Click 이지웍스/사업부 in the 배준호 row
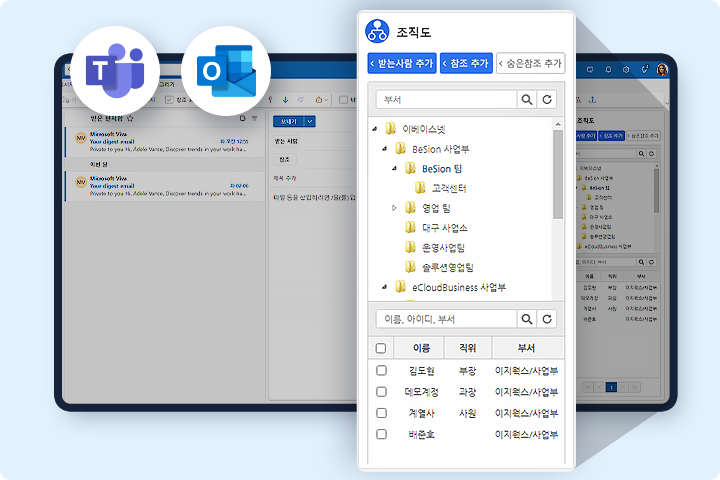The height and width of the screenshot is (480, 720). click(x=526, y=434)
